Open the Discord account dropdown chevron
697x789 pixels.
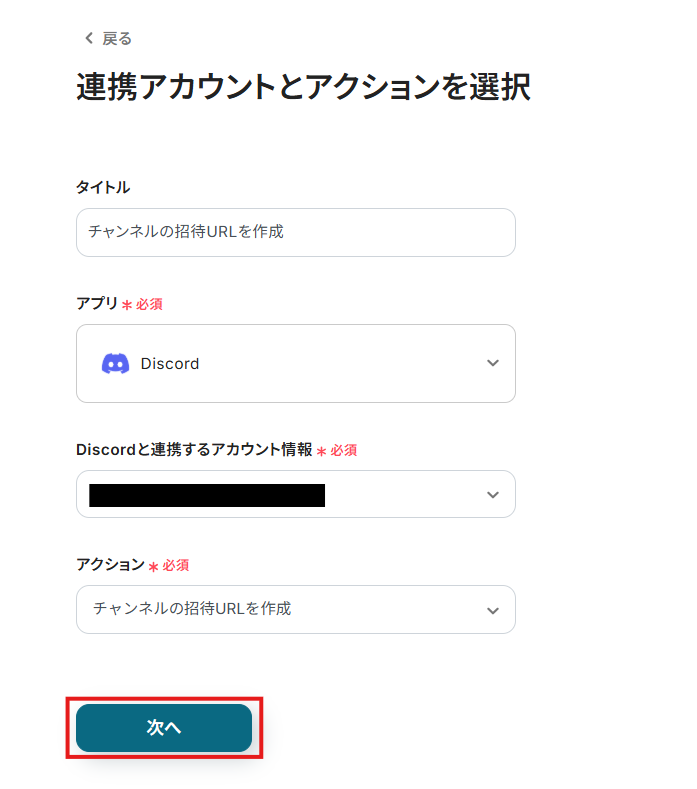pos(492,495)
